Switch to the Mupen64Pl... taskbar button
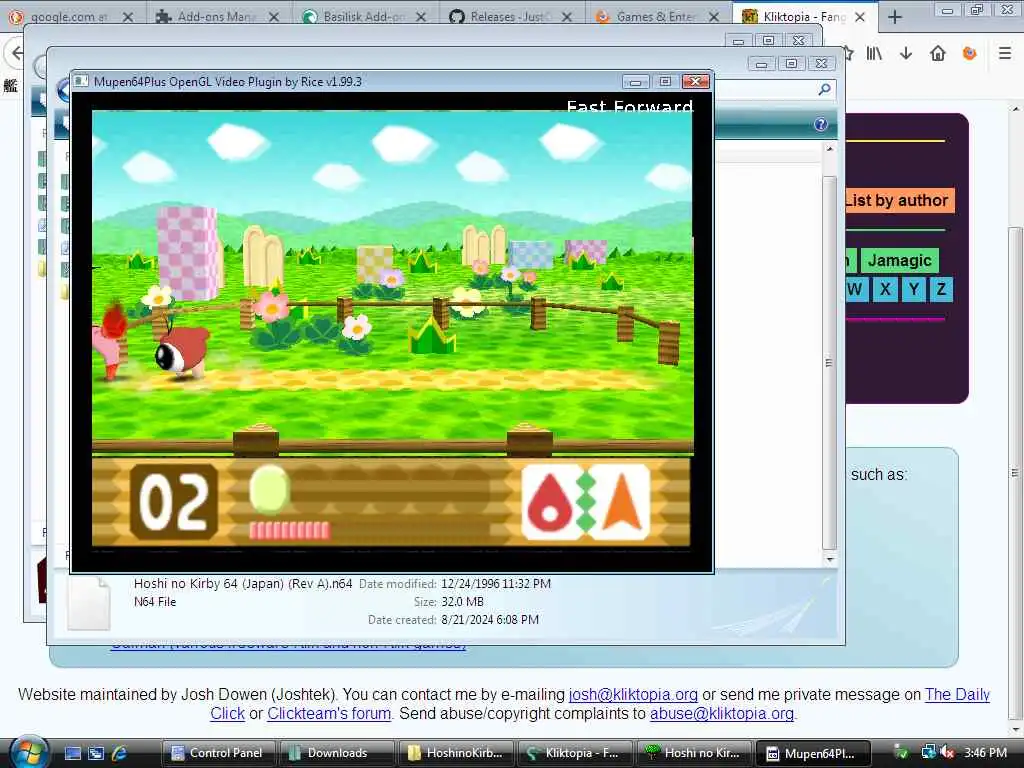Viewport: 1024px width, 768px height. click(812, 753)
